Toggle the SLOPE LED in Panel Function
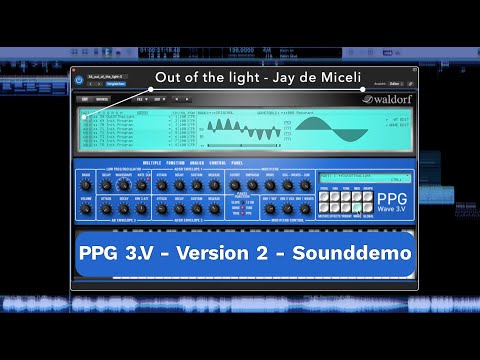Viewport: 480px width, 360px height. pyautogui.click(x=243, y=203)
